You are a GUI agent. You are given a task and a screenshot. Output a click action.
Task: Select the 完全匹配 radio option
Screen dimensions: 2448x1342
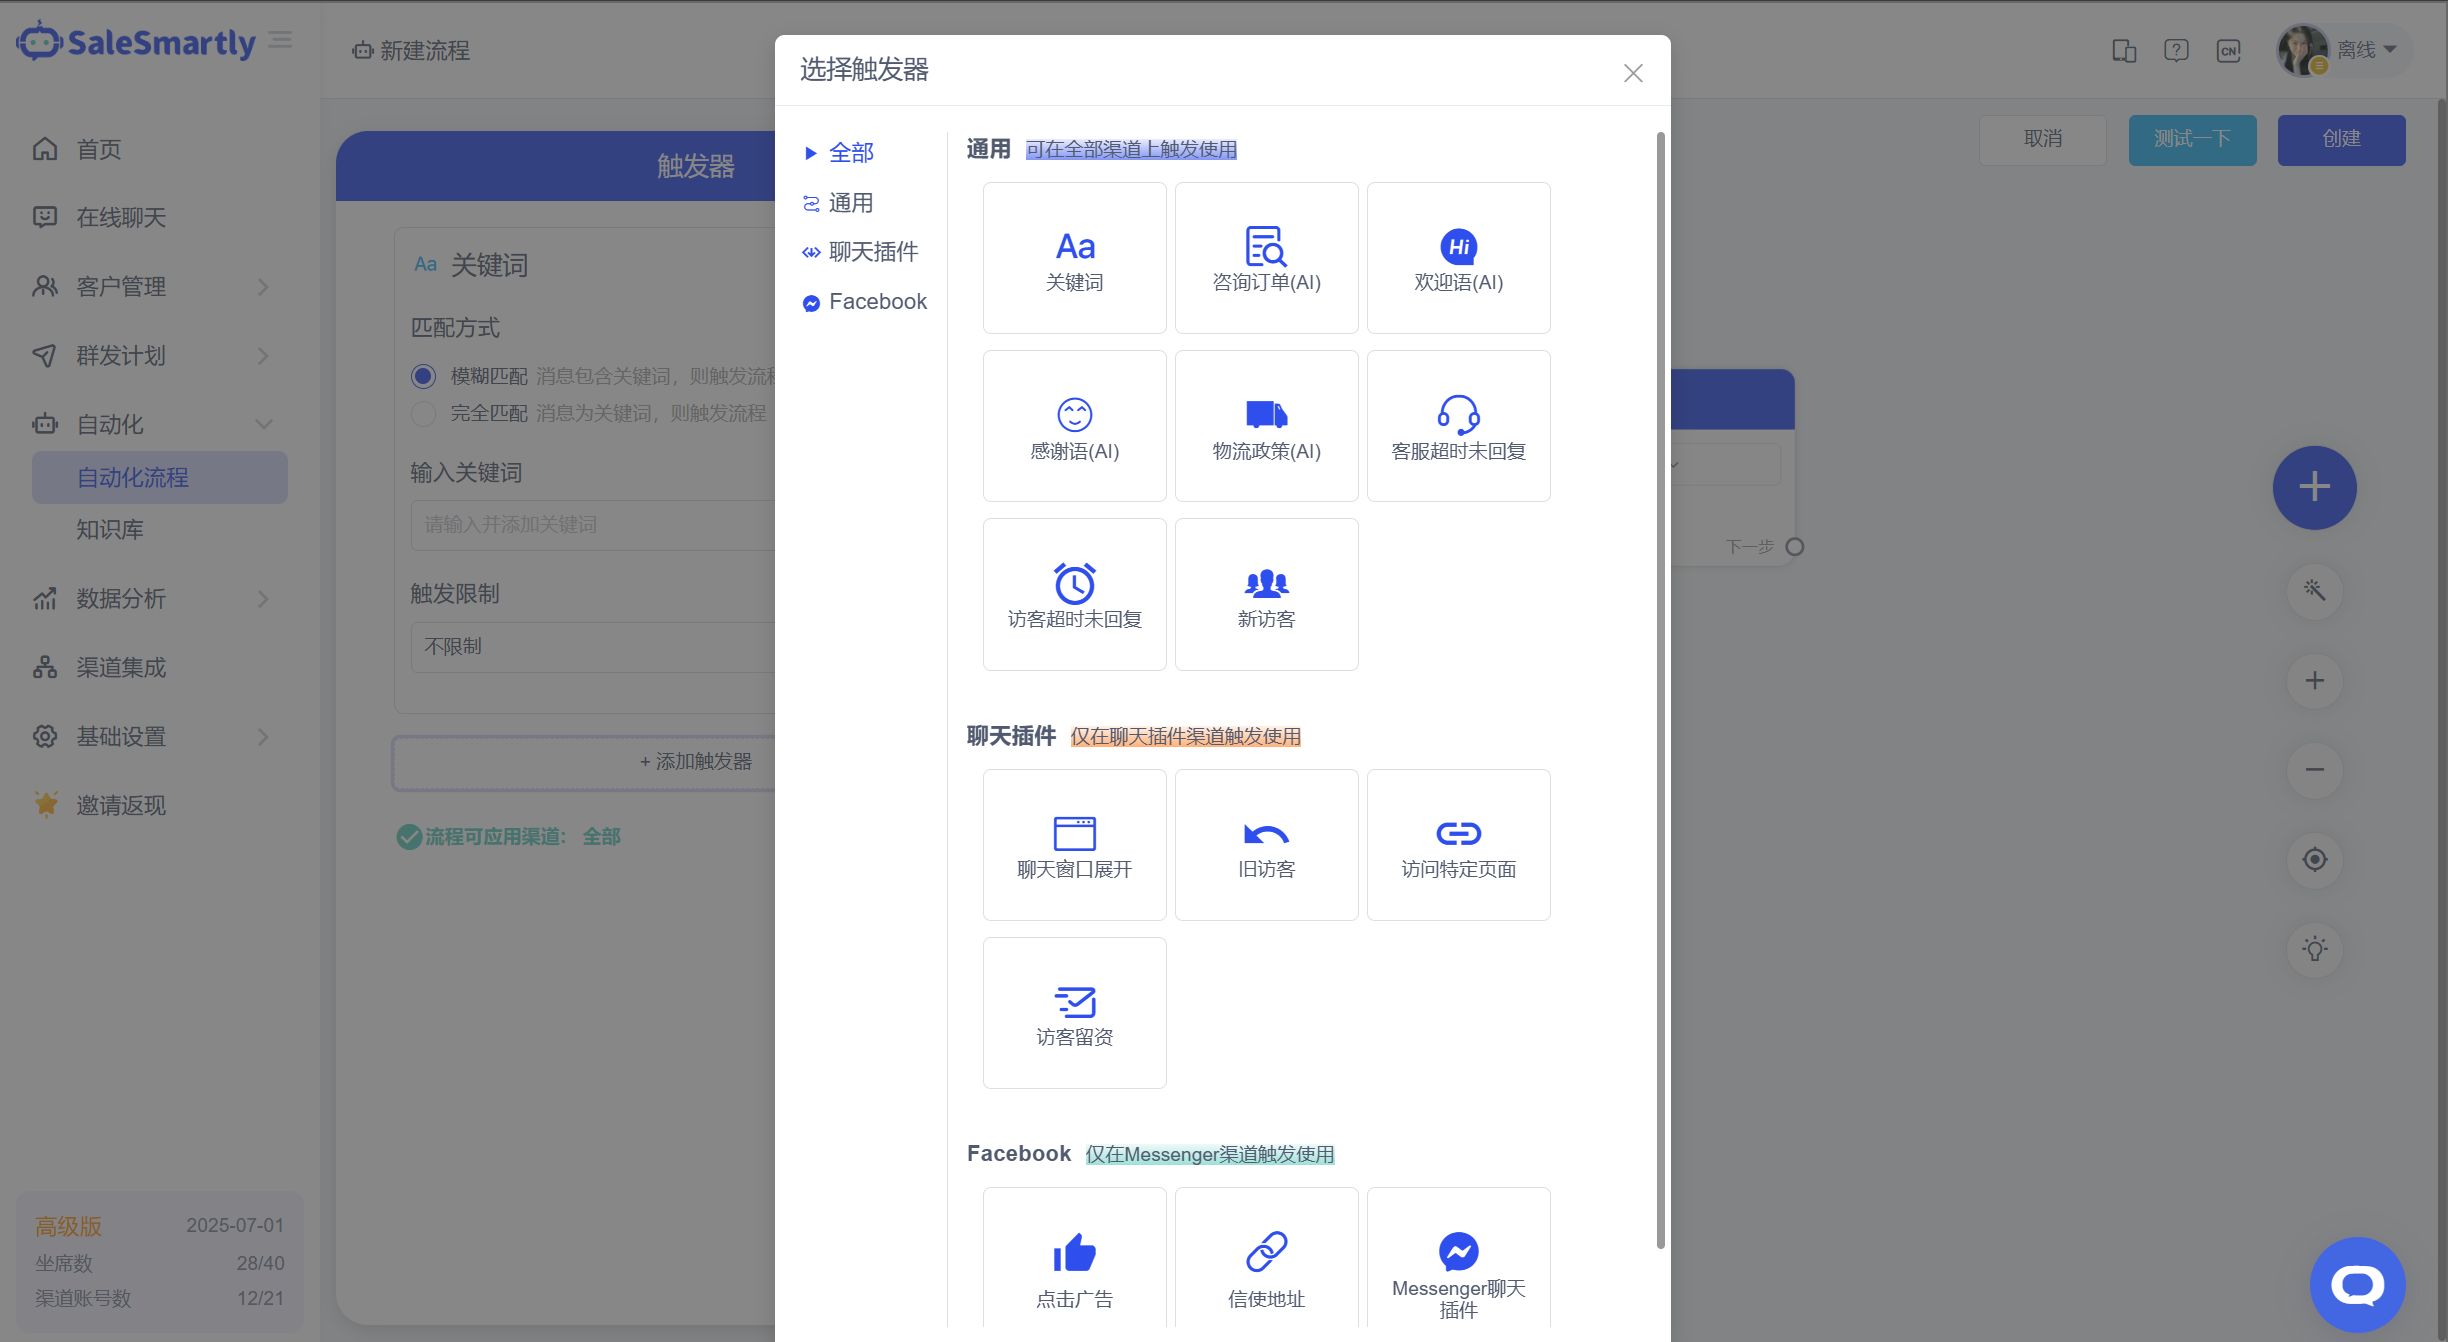423,413
